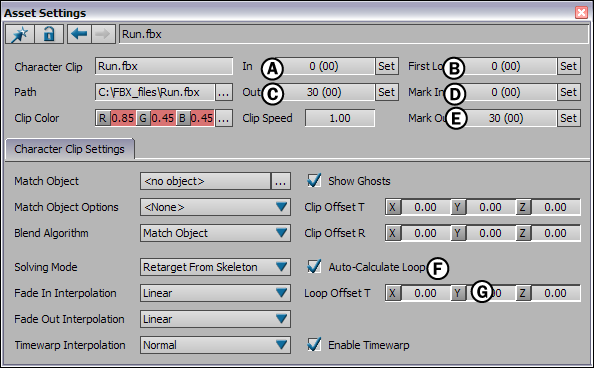Toggle the padlock lock icon

point(49,34)
